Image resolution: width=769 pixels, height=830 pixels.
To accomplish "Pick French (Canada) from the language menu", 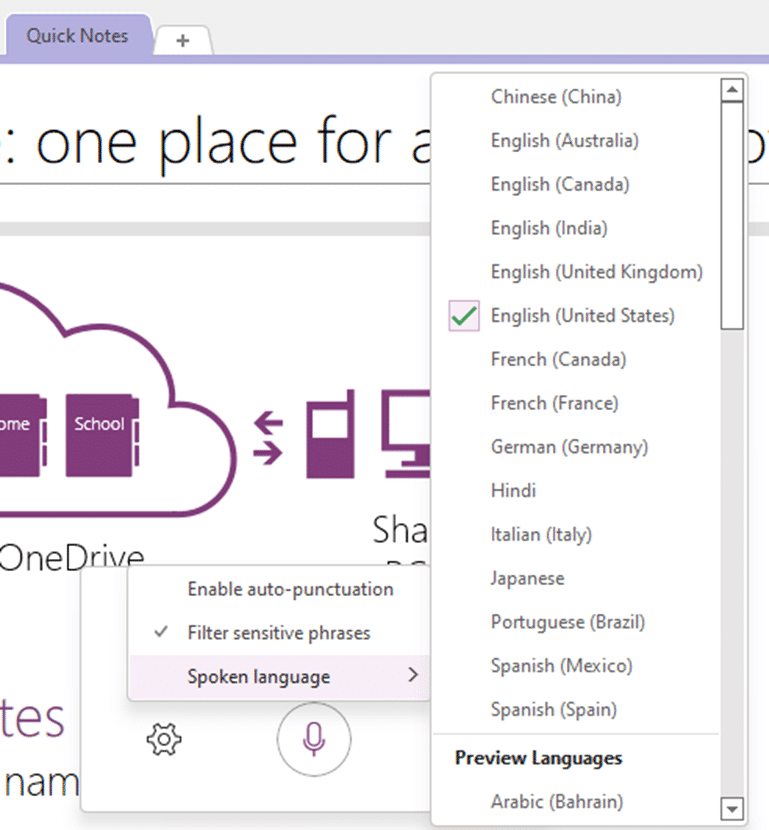I will 558,359.
